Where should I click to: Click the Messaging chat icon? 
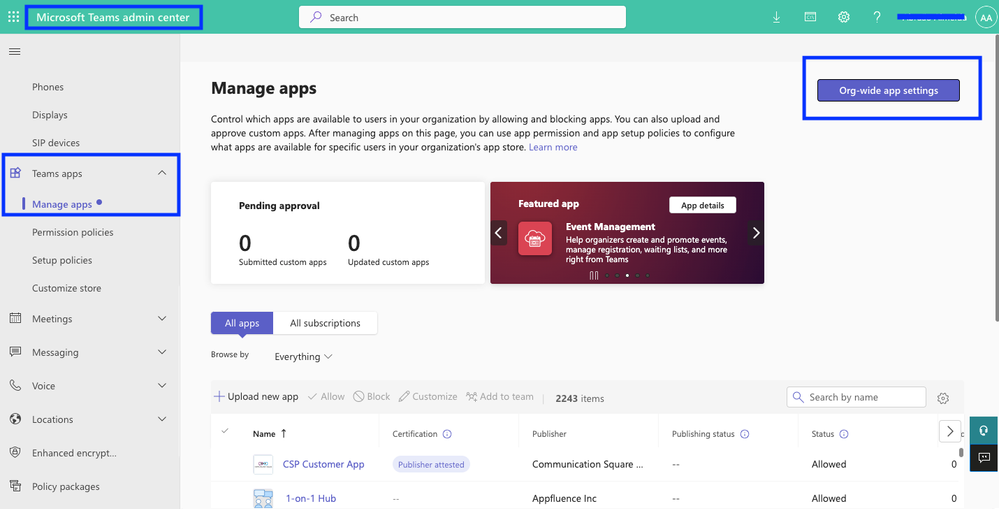tap(15, 352)
